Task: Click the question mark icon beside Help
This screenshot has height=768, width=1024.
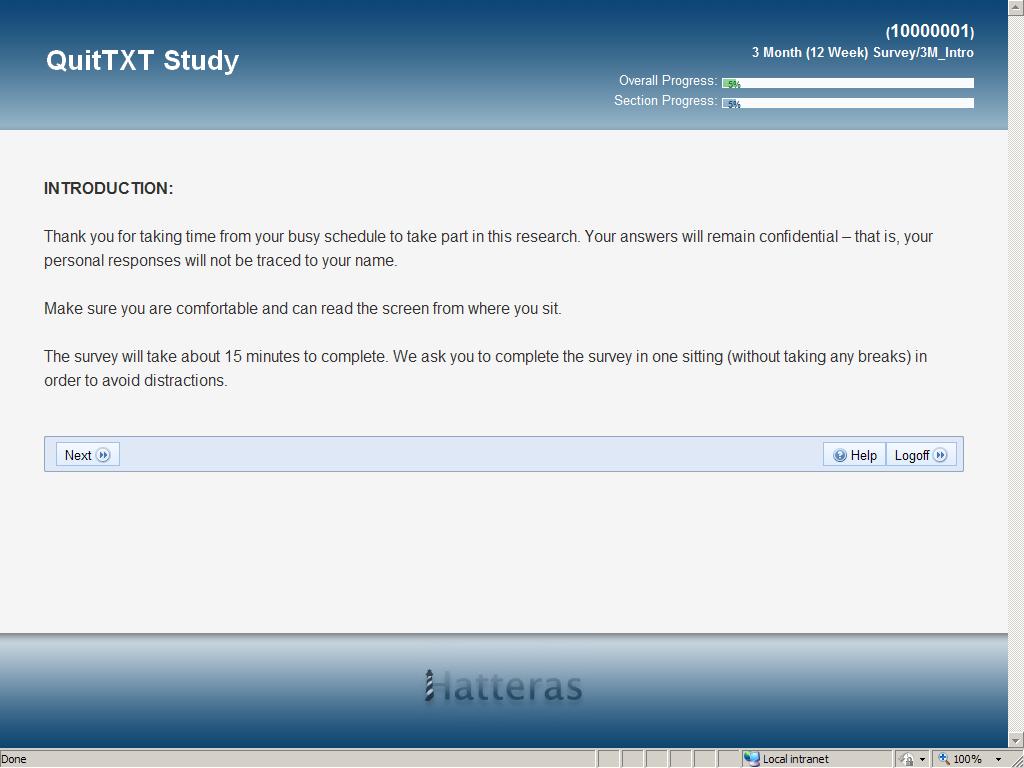Action: pos(840,455)
